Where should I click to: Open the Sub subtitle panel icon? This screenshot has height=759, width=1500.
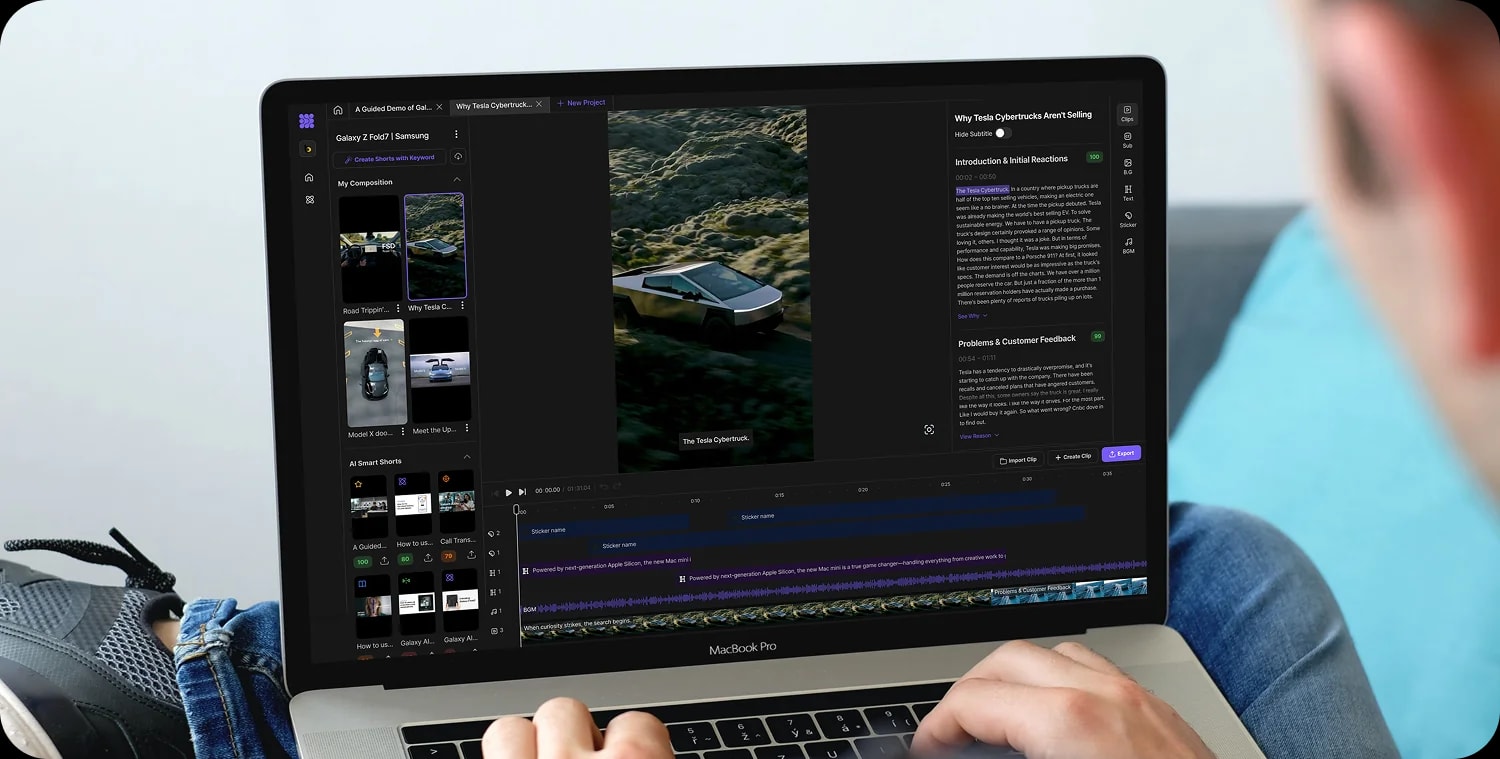pos(1127,140)
